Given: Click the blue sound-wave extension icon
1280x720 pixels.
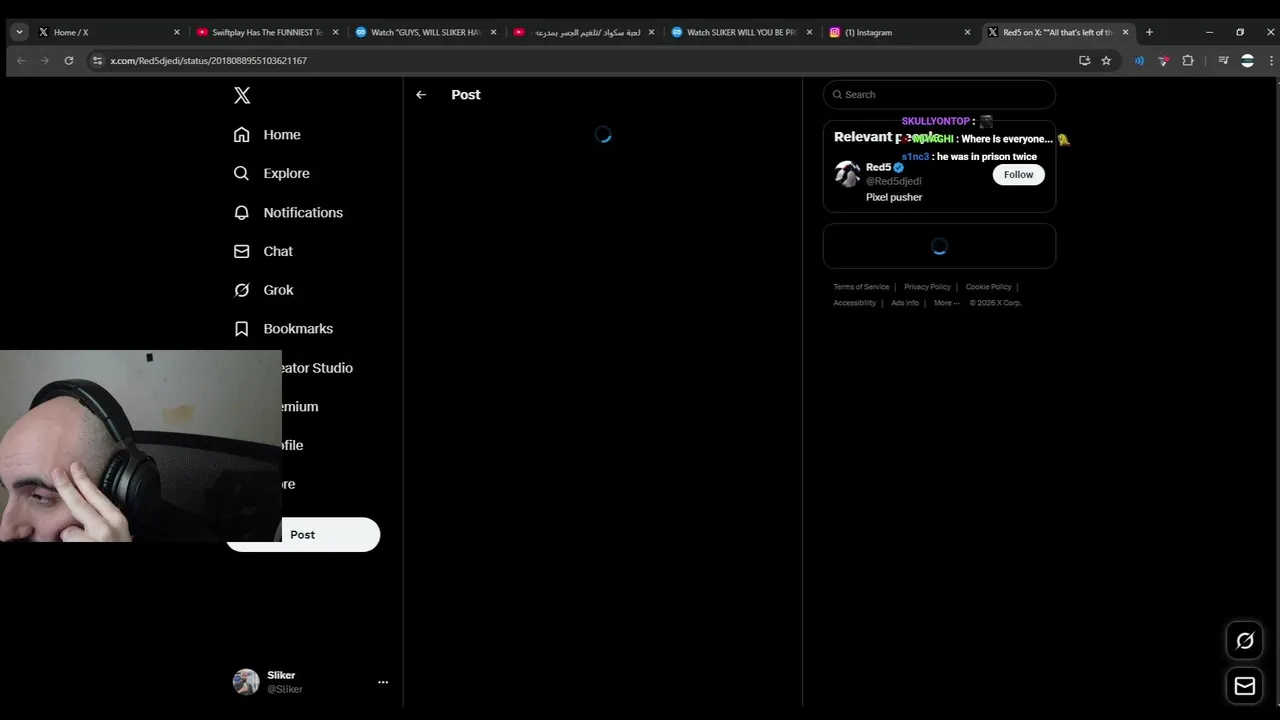Looking at the screenshot, I should pyautogui.click(x=1139, y=60).
